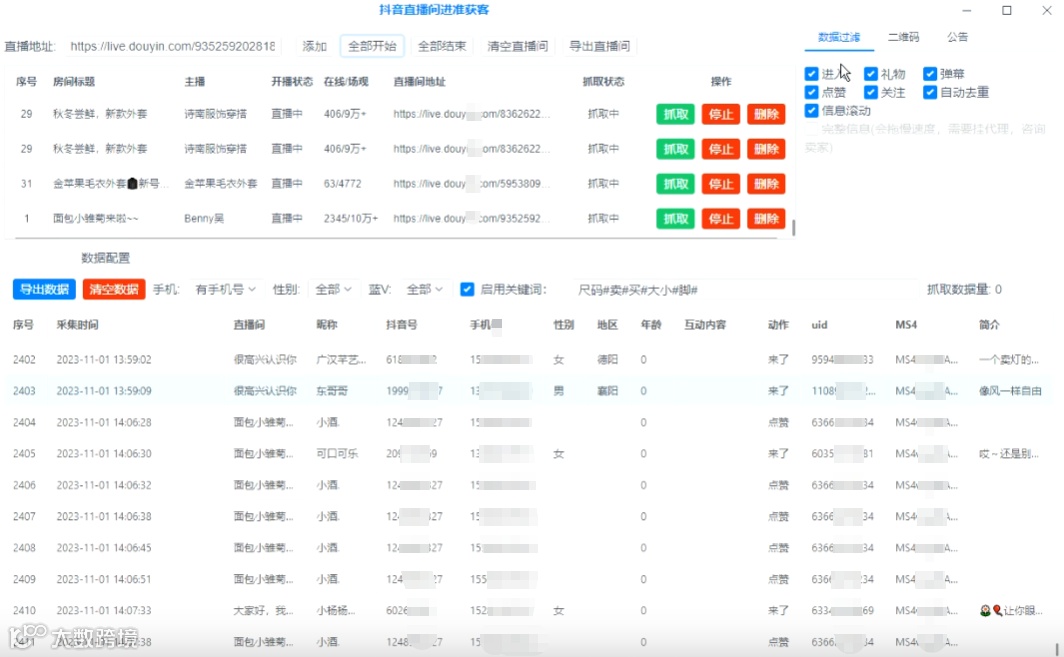This screenshot has height=657, width=1064.
Task: Click 删除 for Benny吴 row
Action: [x=766, y=219]
